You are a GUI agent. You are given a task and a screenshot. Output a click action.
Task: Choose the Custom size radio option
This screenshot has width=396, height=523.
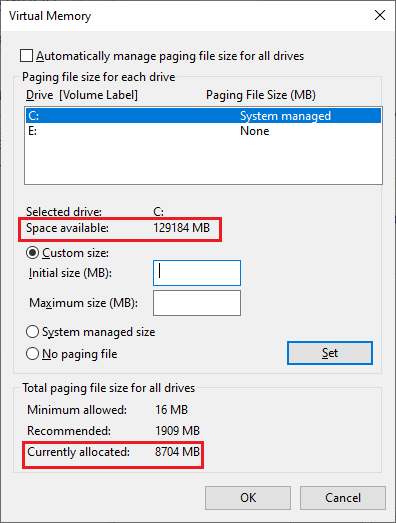click(32, 253)
